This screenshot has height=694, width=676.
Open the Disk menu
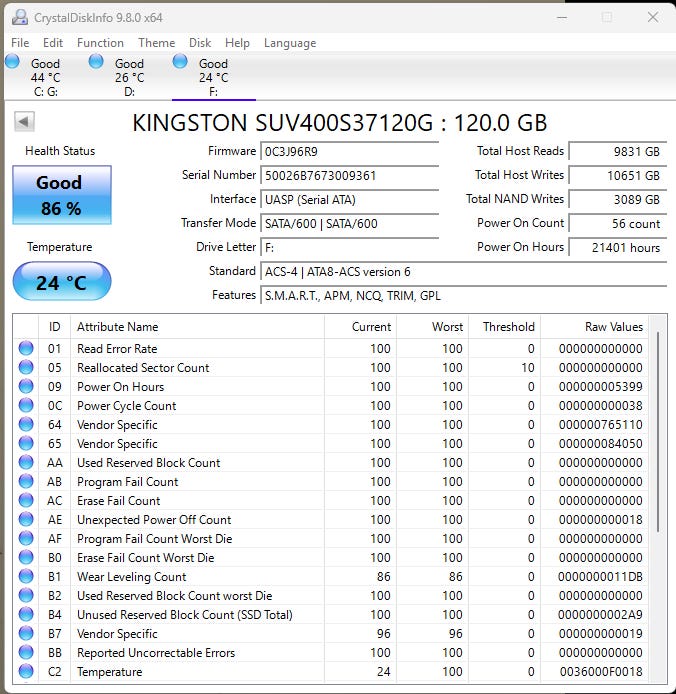tap(200, 43)
